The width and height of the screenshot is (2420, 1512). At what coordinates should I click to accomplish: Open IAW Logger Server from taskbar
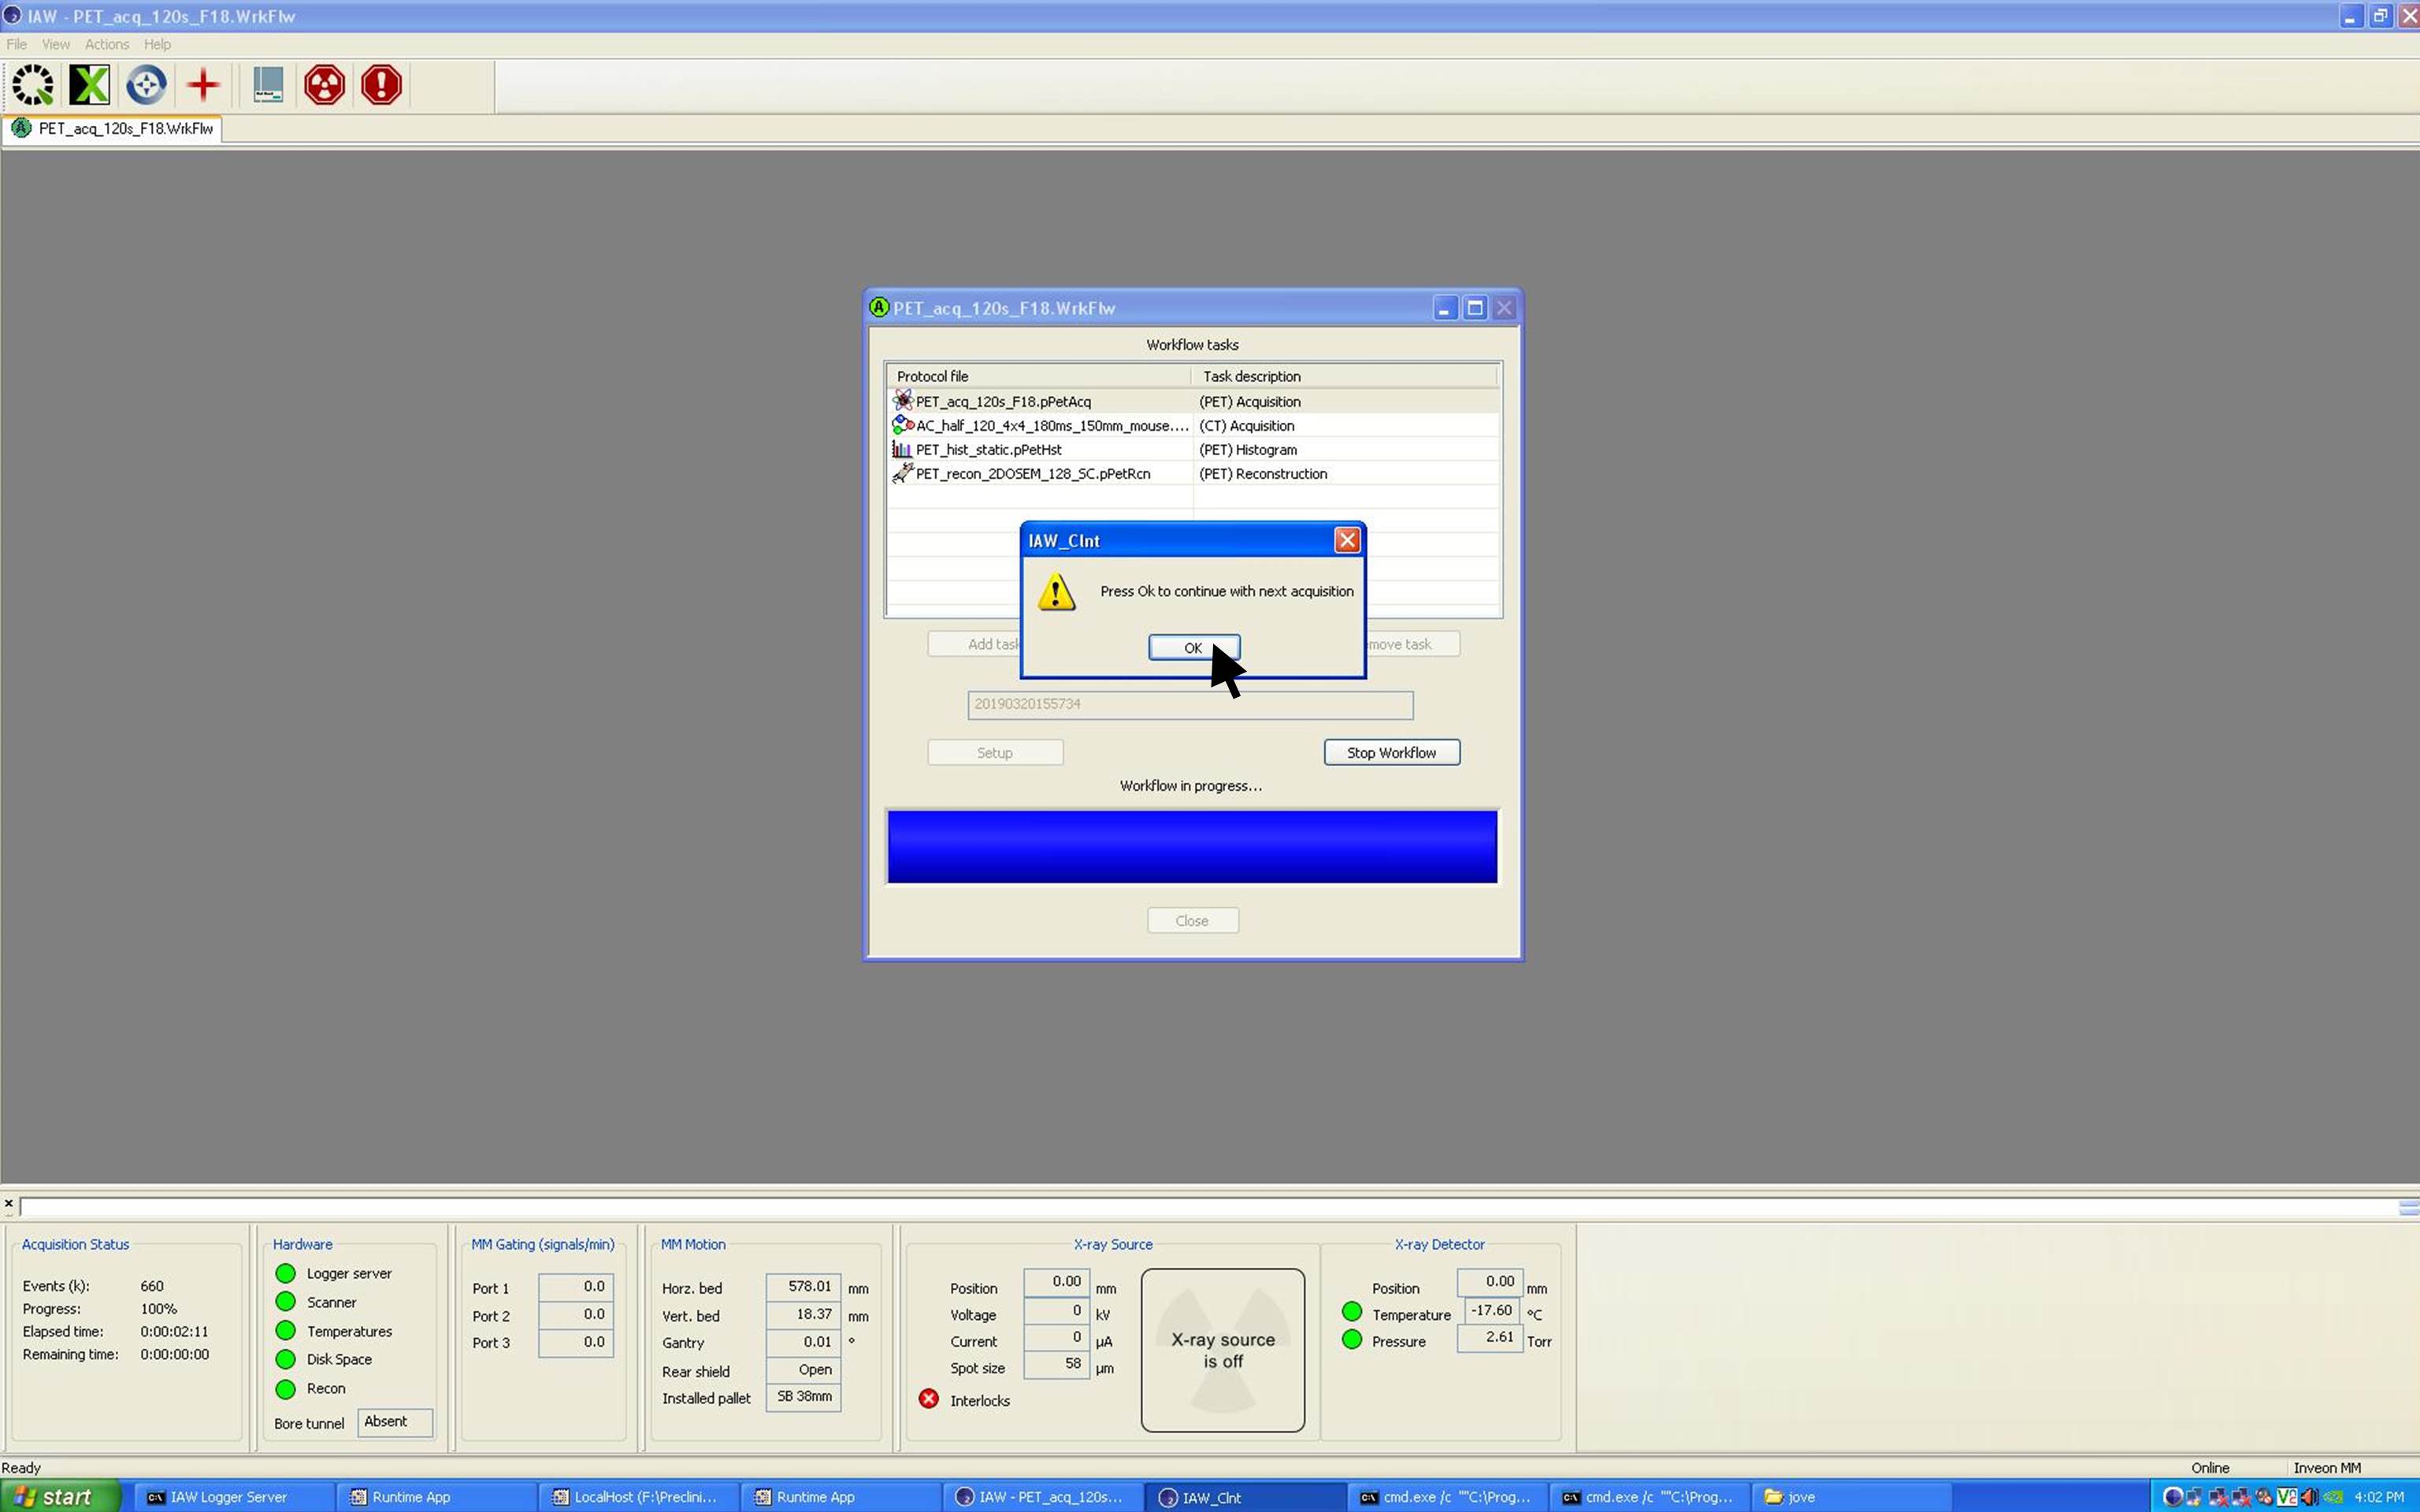[x=228, y=1497]
